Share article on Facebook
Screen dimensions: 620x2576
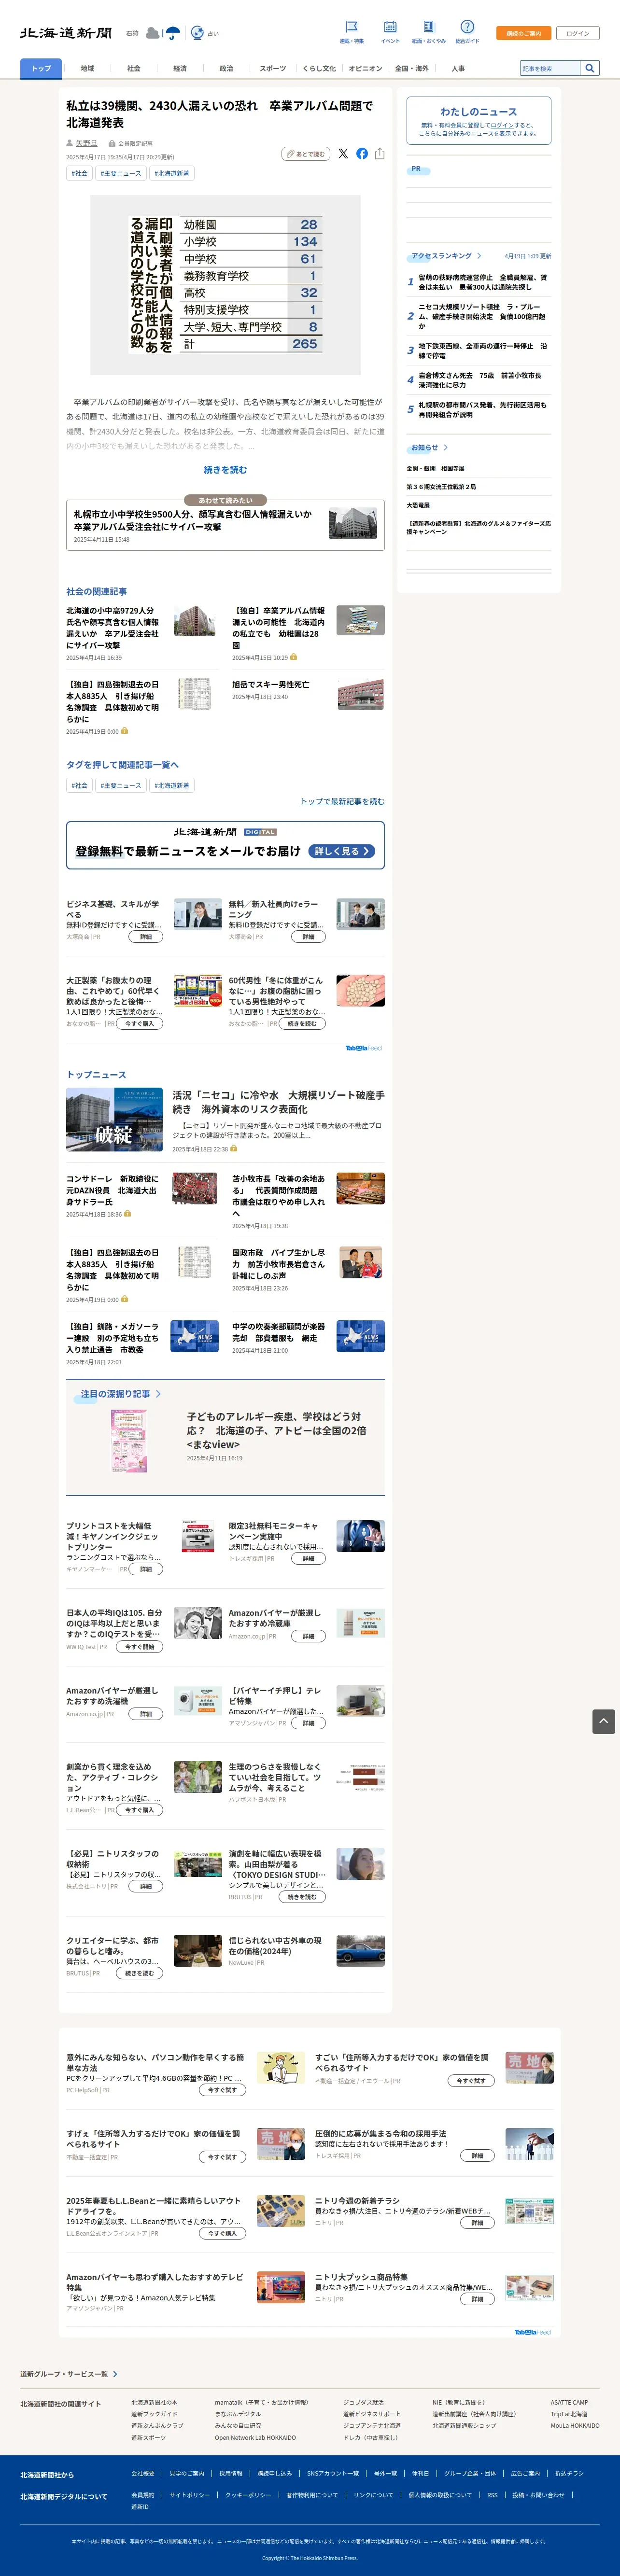(362, 154)
